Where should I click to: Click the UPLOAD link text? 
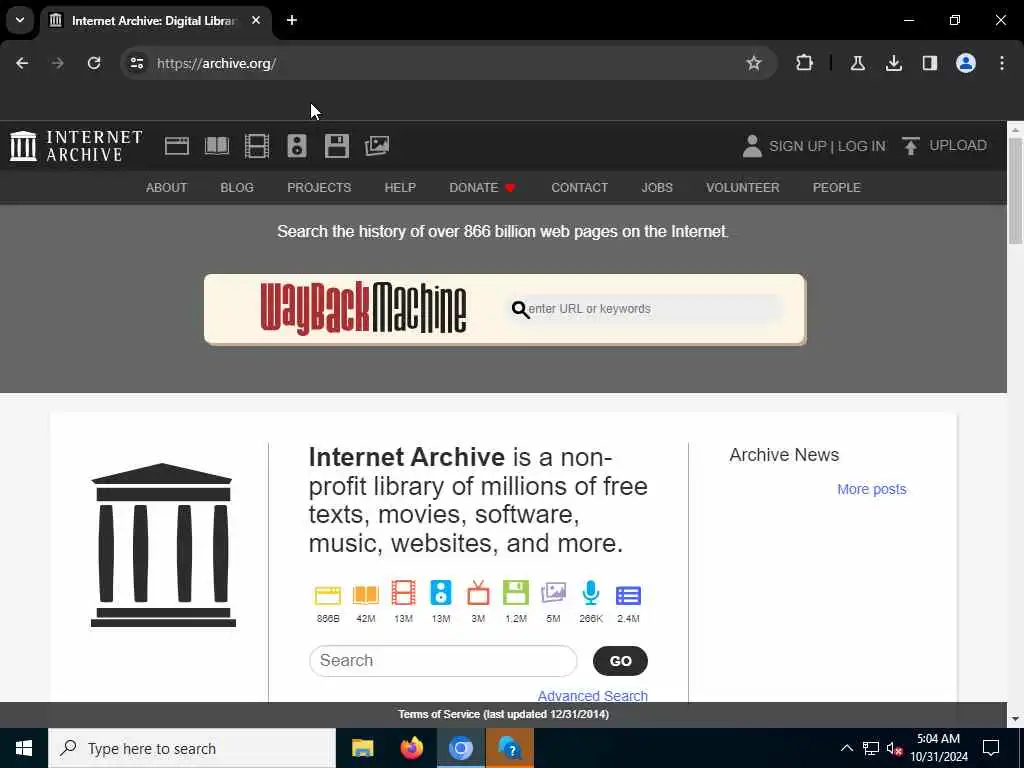(x=958, y=145)
